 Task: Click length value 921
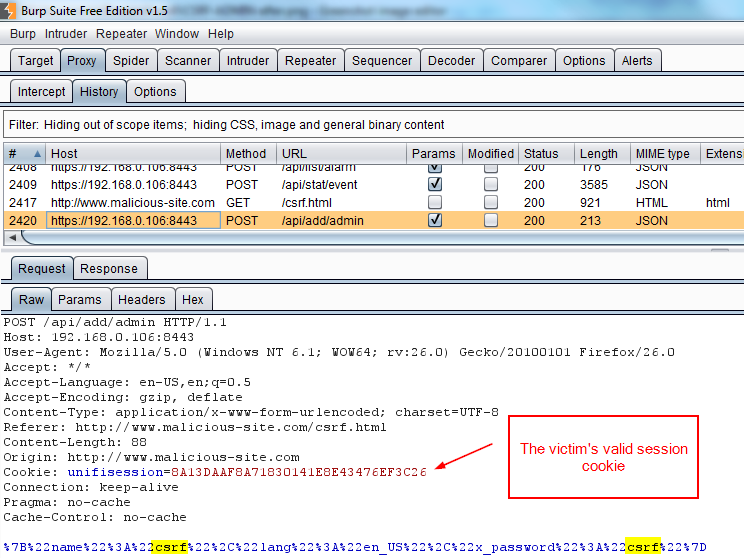point(590,203)
